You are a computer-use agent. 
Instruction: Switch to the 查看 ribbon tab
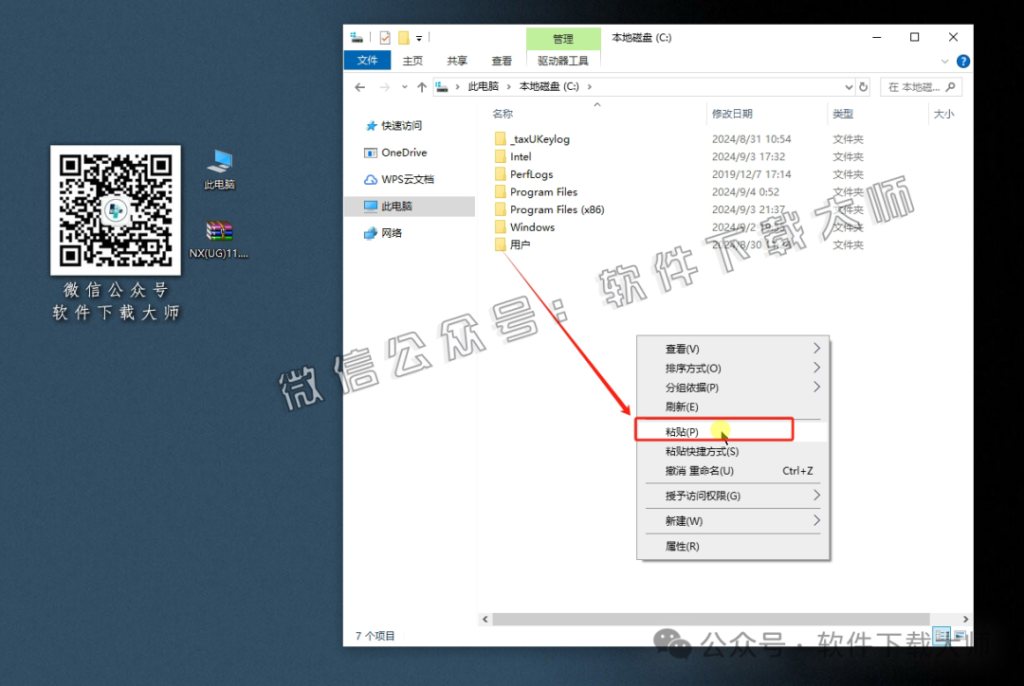point(501,60)
